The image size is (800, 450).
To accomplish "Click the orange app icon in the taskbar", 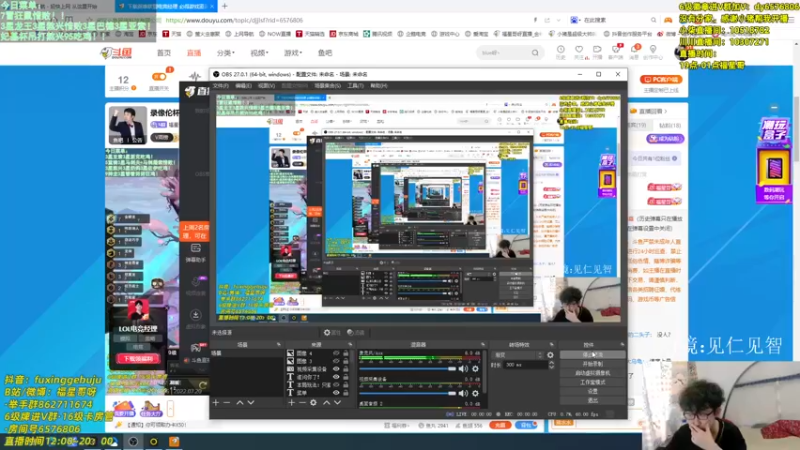I will point(174,441).
